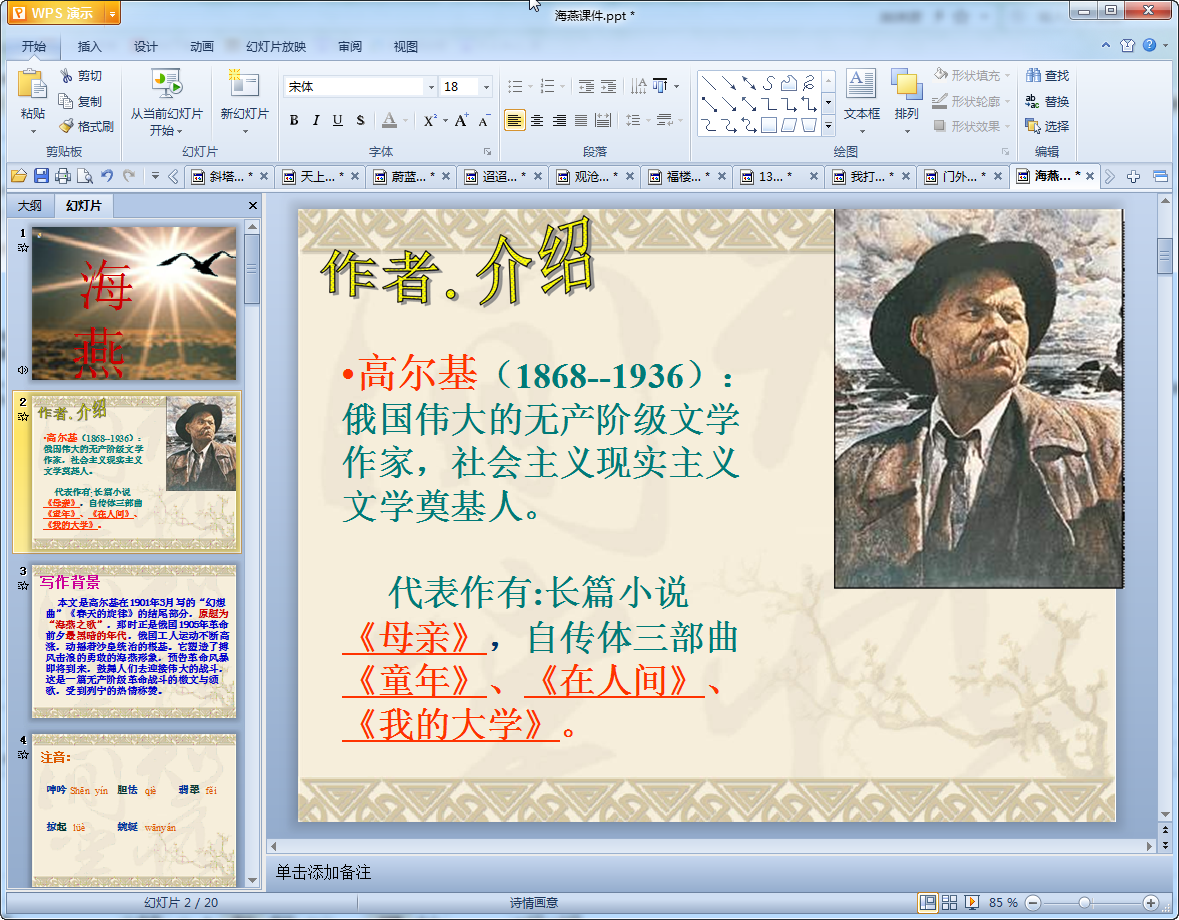Open the 动画 ribbon tab
The width and height of the screenshot is (1179, 920).
point(202,47)
